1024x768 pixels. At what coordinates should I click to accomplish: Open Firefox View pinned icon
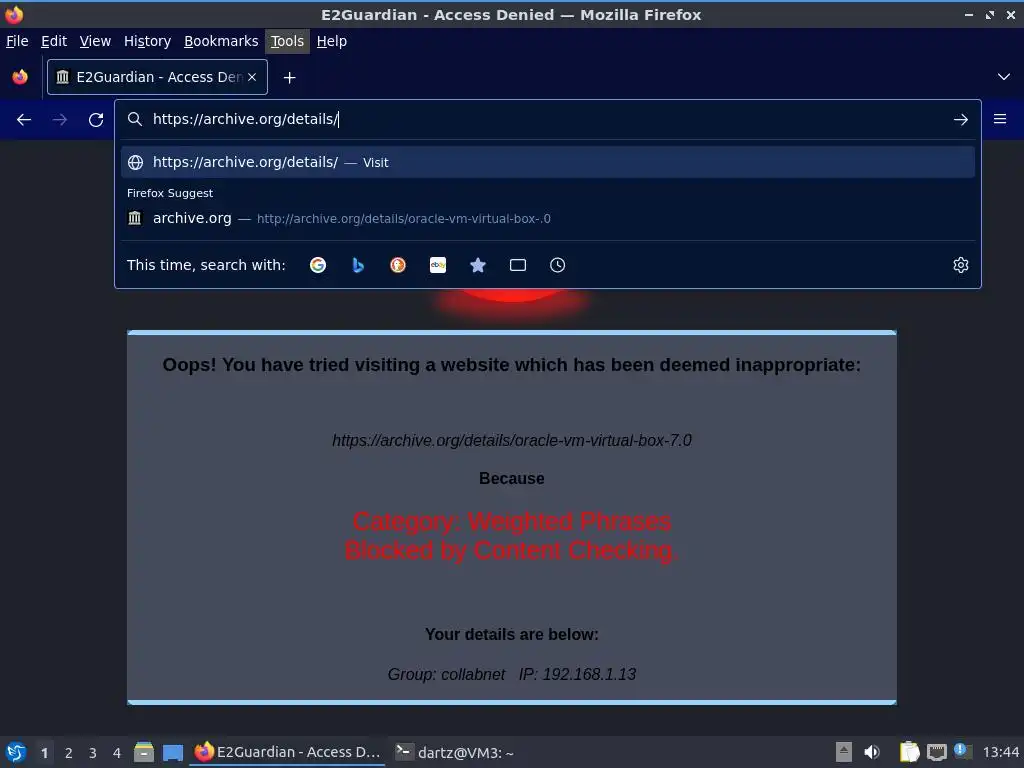[x=20, y=77]
